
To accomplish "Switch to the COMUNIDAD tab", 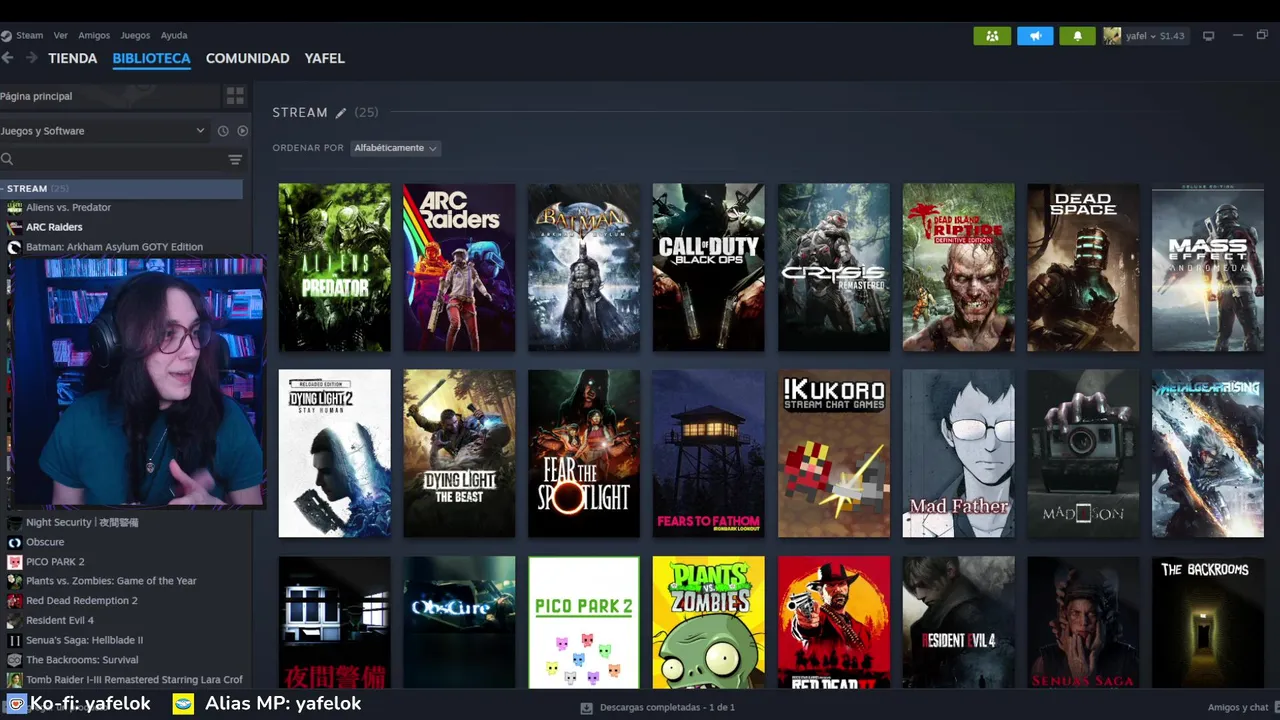I will [x=247, y=58].
